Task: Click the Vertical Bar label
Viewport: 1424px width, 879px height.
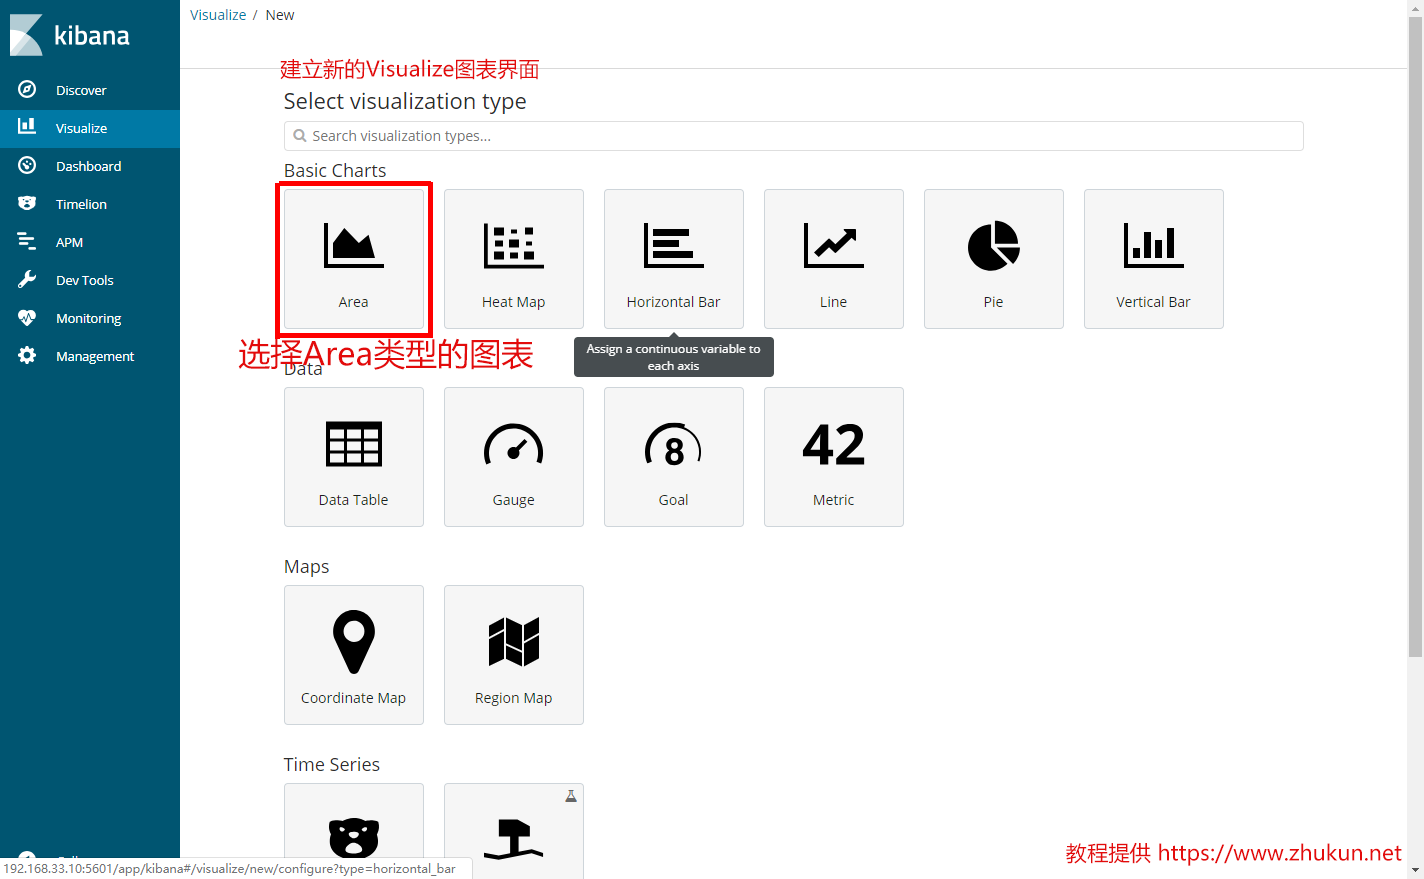Action: (1154, 302)
